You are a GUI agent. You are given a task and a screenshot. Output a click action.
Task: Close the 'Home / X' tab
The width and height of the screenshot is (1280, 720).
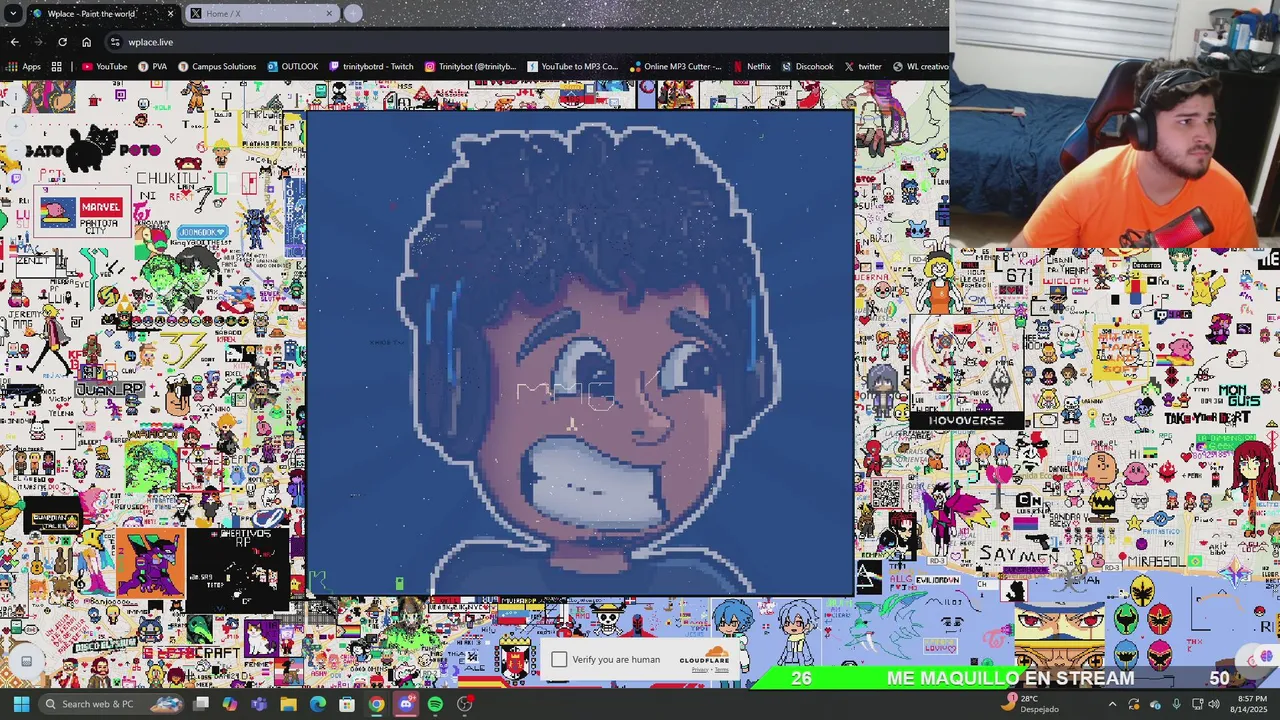(x=329, y=13)
